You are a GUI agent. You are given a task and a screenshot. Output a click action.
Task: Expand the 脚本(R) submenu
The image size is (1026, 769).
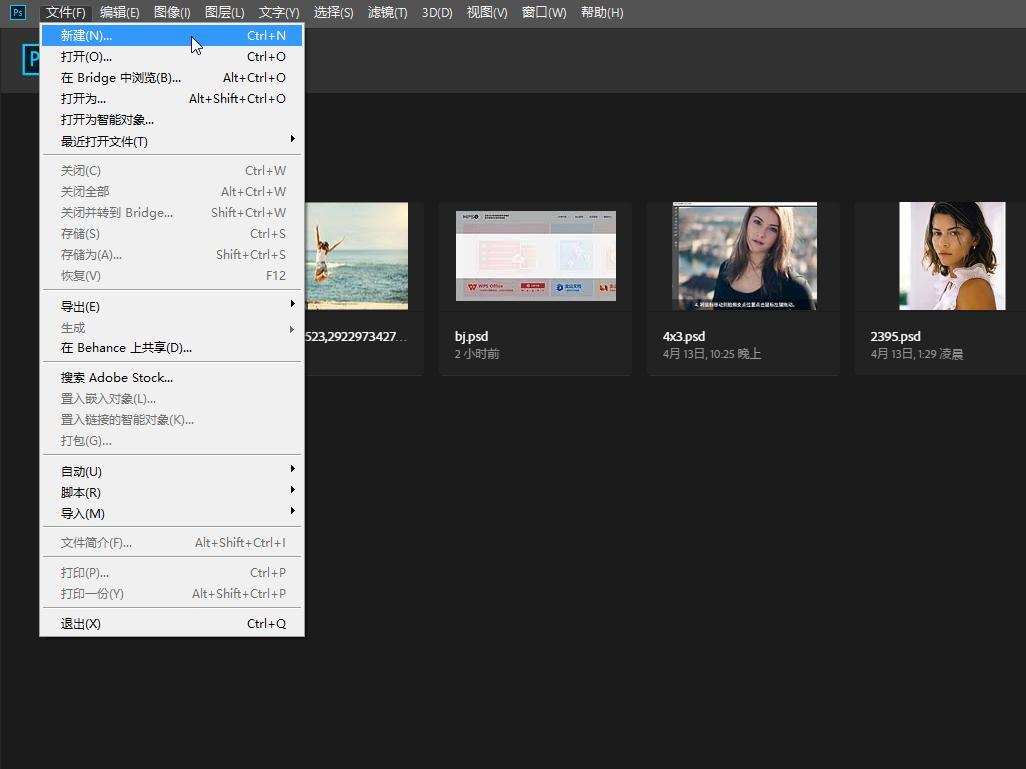(80, 492)
